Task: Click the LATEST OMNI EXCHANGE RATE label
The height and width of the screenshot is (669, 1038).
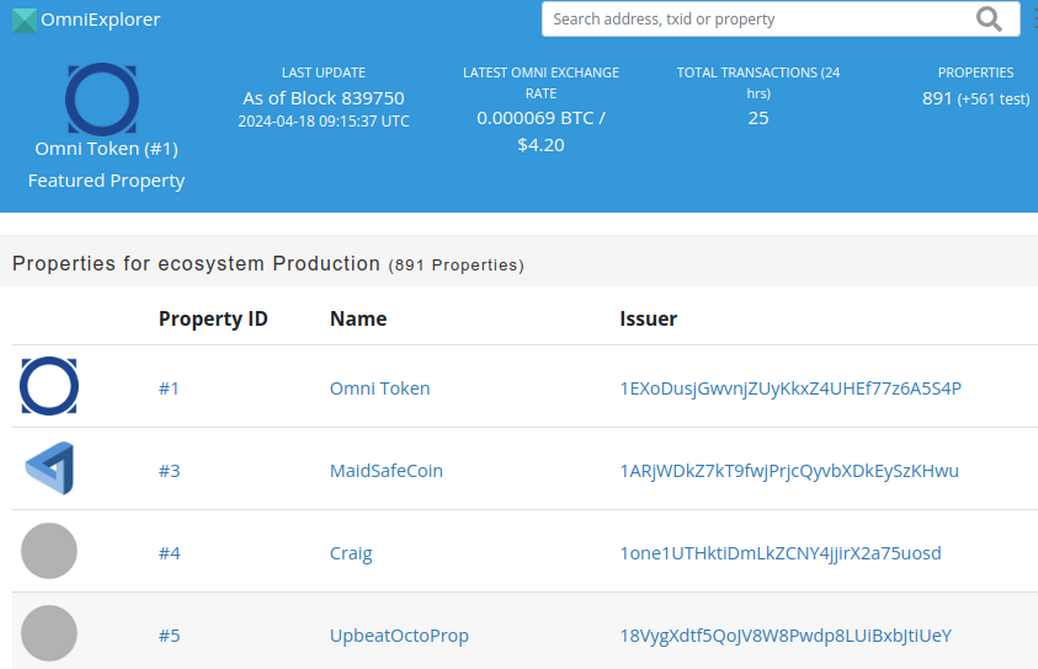Action: 541,83
